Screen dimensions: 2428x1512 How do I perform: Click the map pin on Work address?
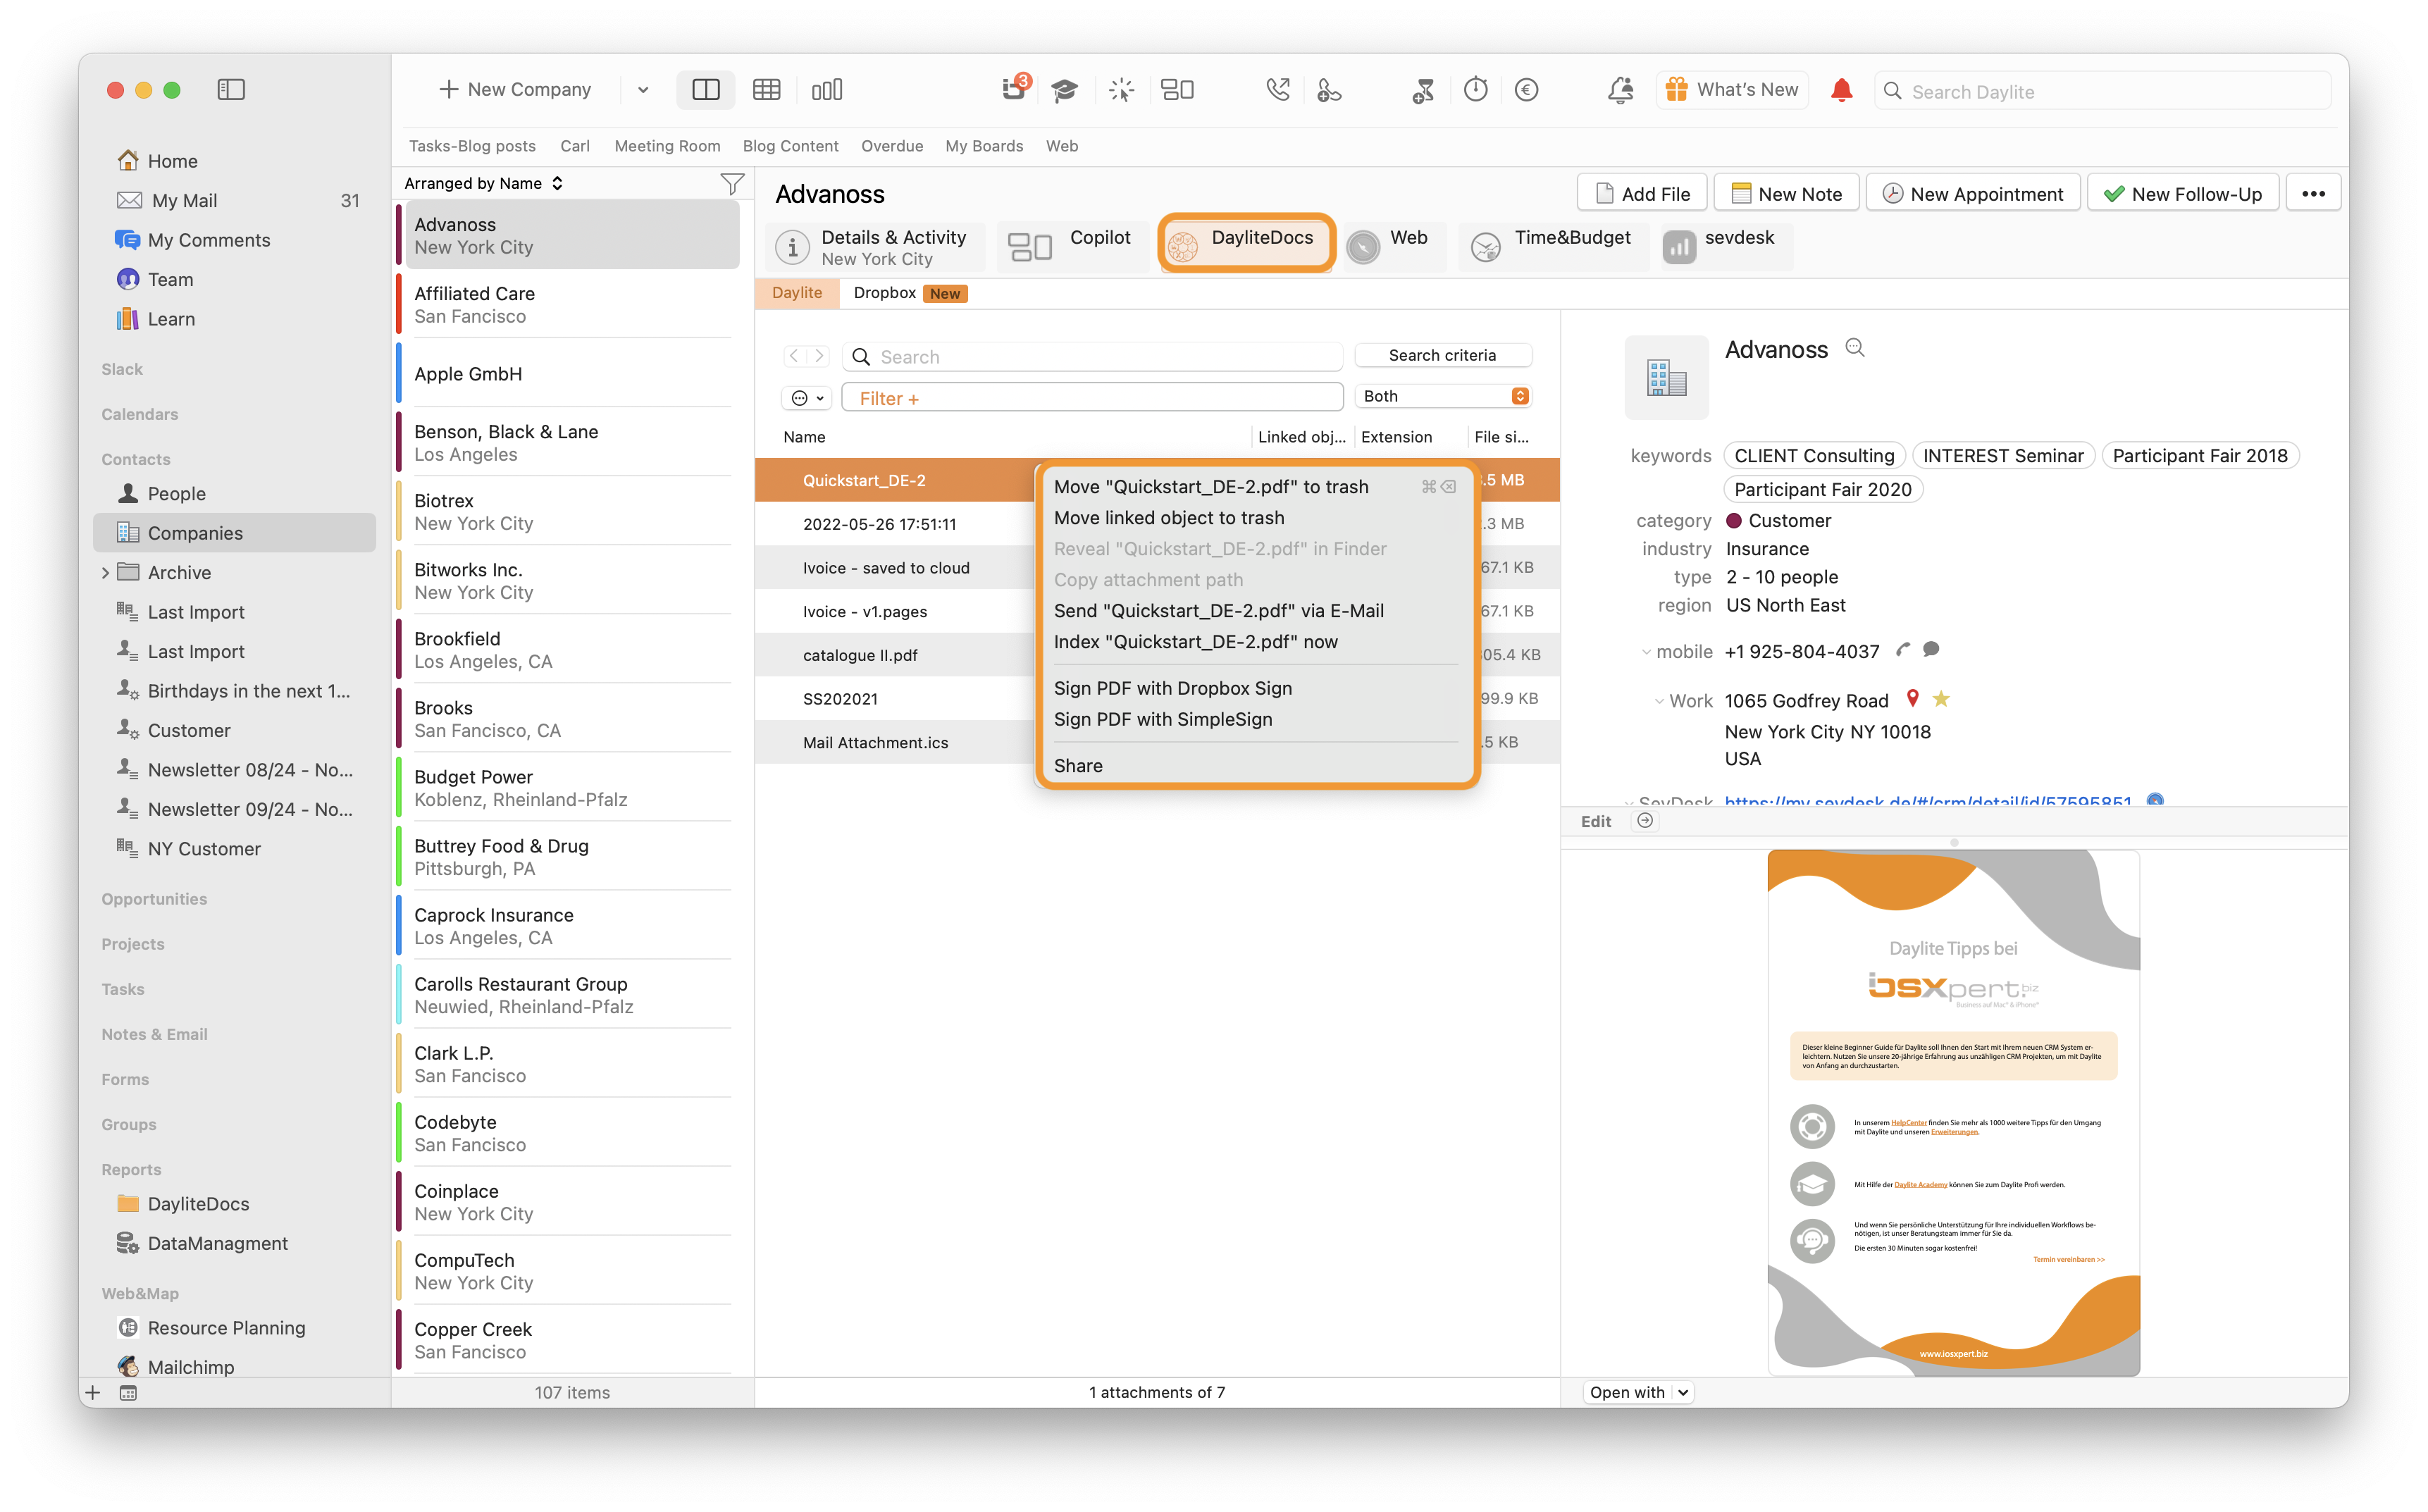(1912, 699)
